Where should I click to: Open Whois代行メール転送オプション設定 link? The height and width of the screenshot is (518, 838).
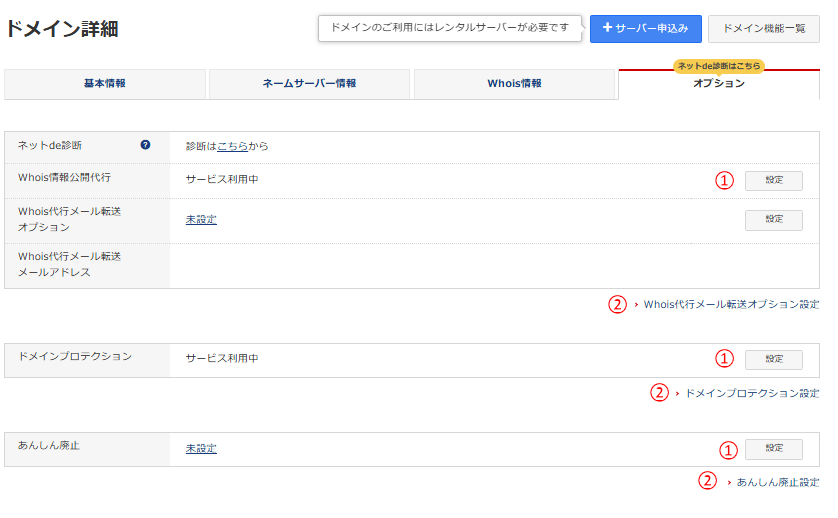(731, 305)
